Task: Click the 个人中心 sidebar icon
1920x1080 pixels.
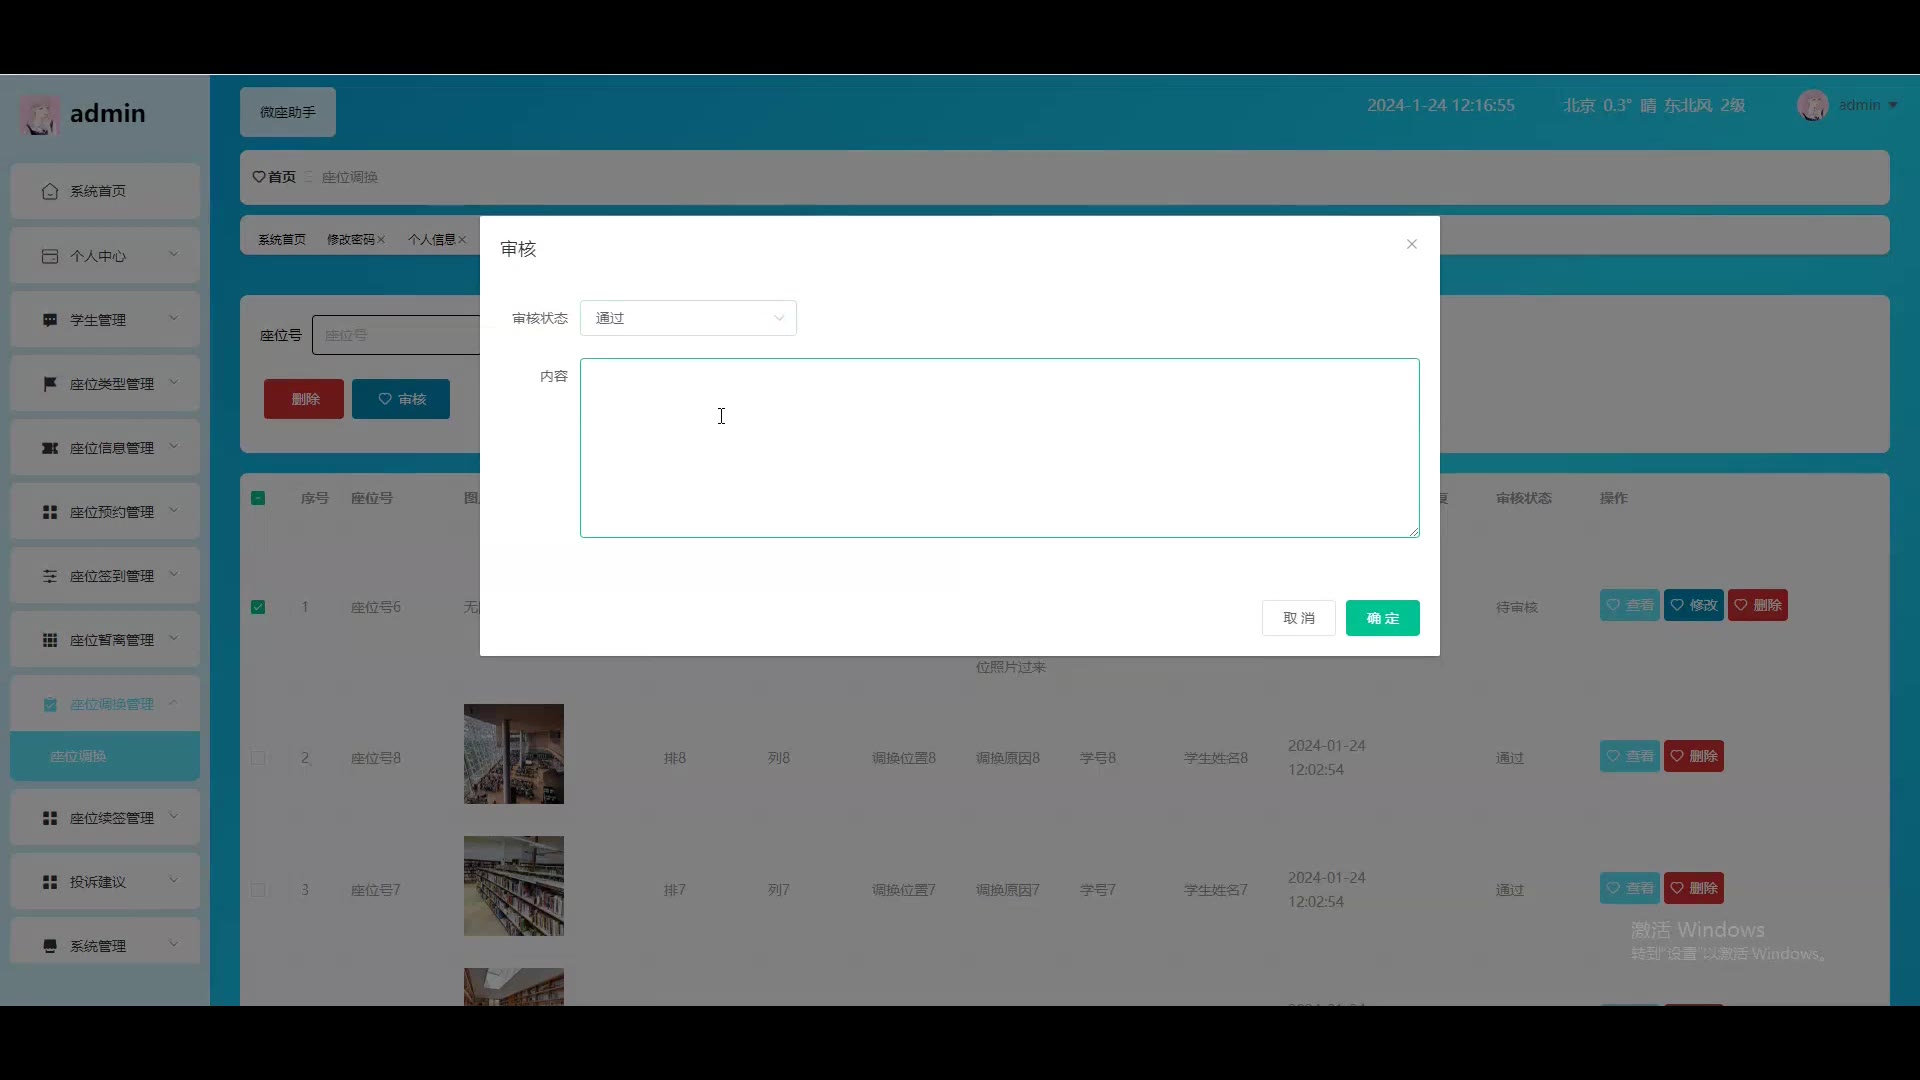Action: [50, 256]
